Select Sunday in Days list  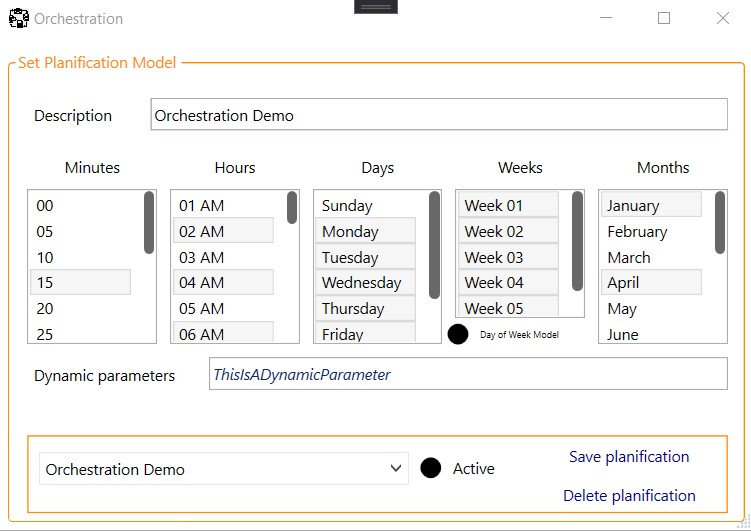click(365, 205)
